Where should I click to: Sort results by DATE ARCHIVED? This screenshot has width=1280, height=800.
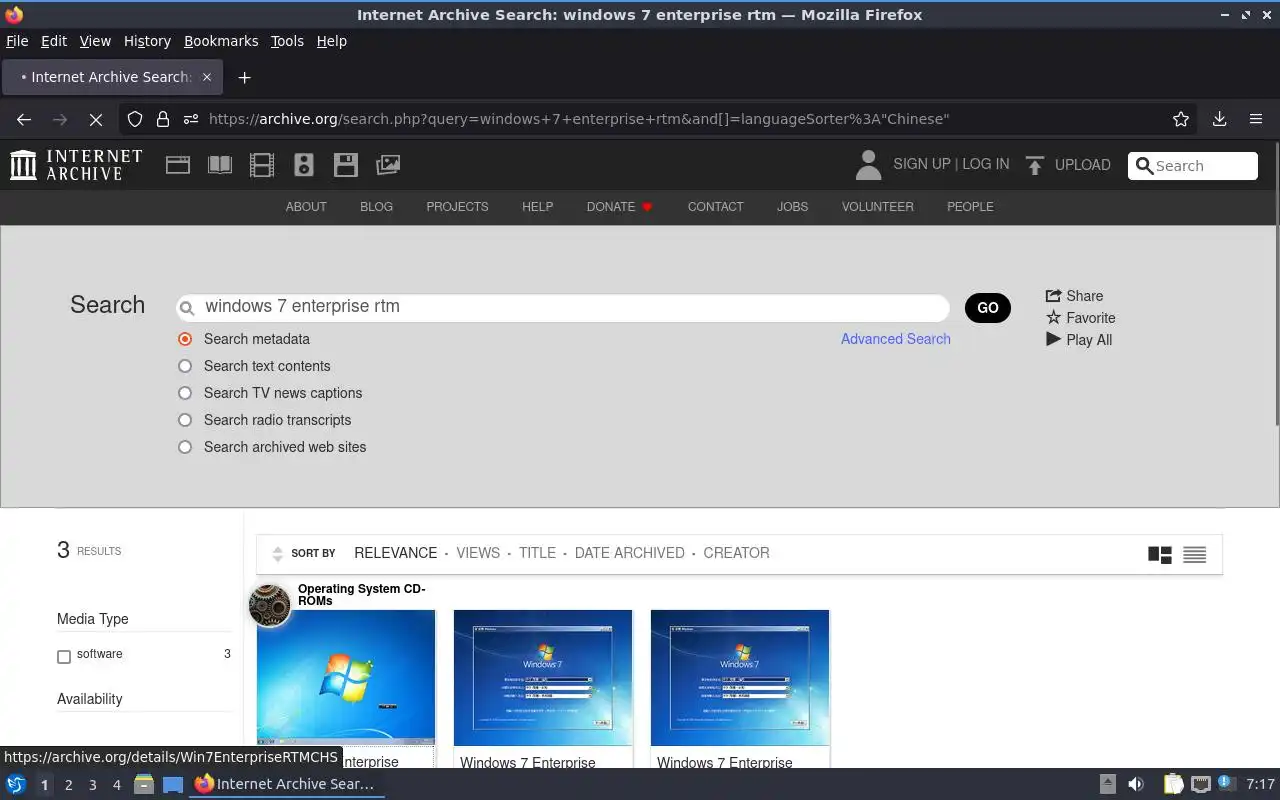[629, 553]
